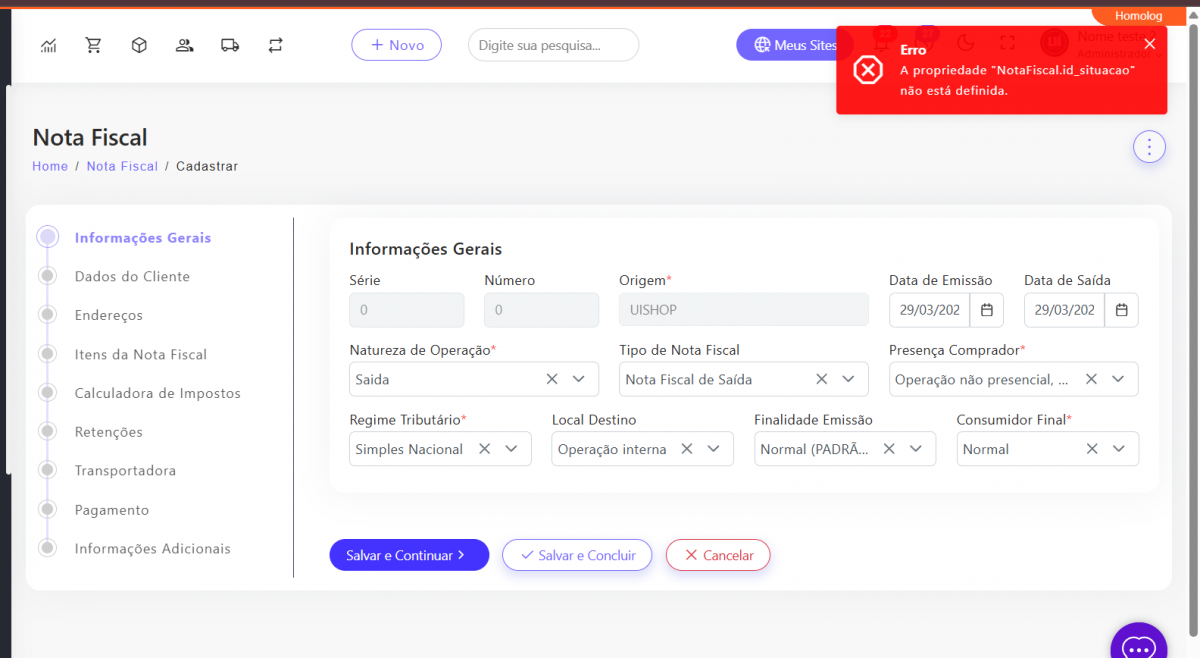Go to Dados do Cliente step

coord(132,276)
